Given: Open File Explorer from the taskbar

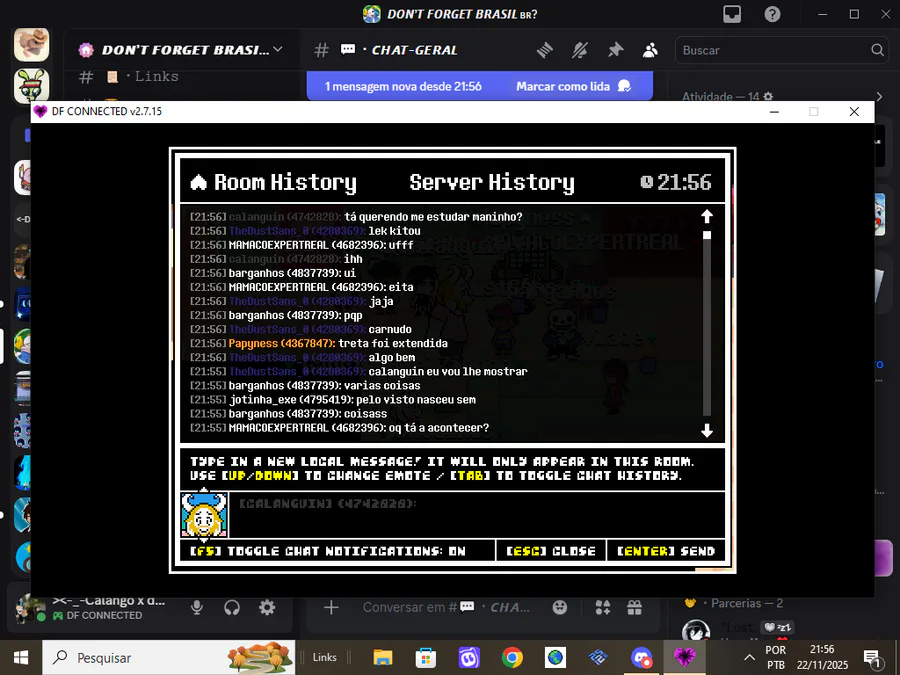Looking at the screenshot, I should coord(383,657).
